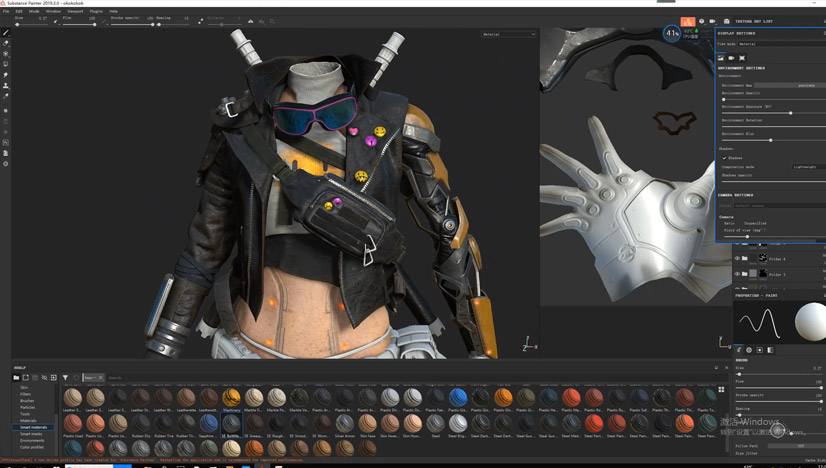
Task: Open the Mode menu
Action: click(34, 11)
